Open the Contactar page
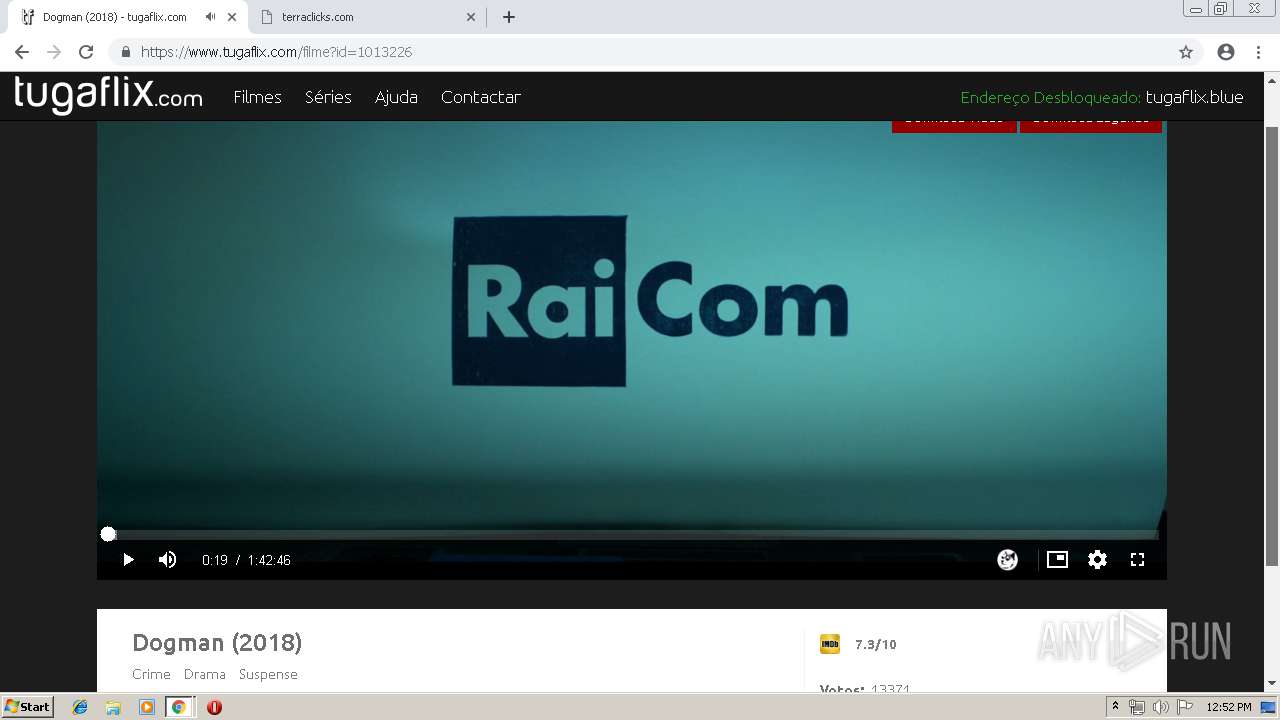Image resolution: width=1280 pixels, height=720 pixels. (481, 97)
